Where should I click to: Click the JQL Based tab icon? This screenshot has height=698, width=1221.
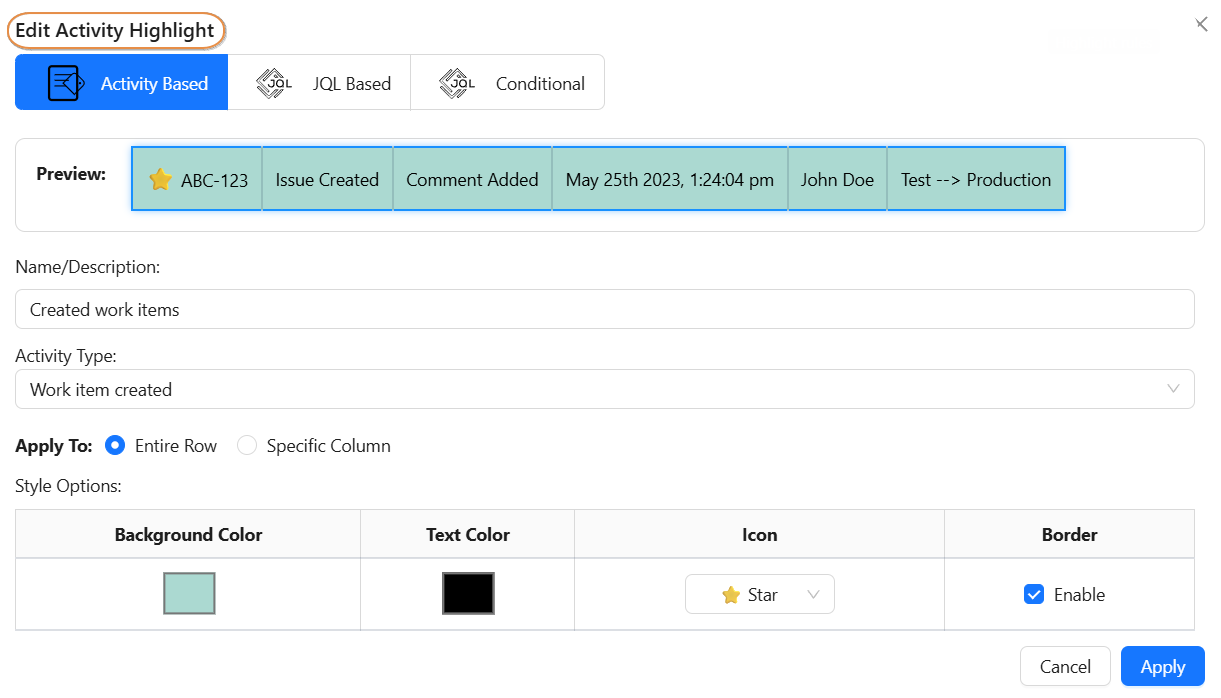point(274,83)
